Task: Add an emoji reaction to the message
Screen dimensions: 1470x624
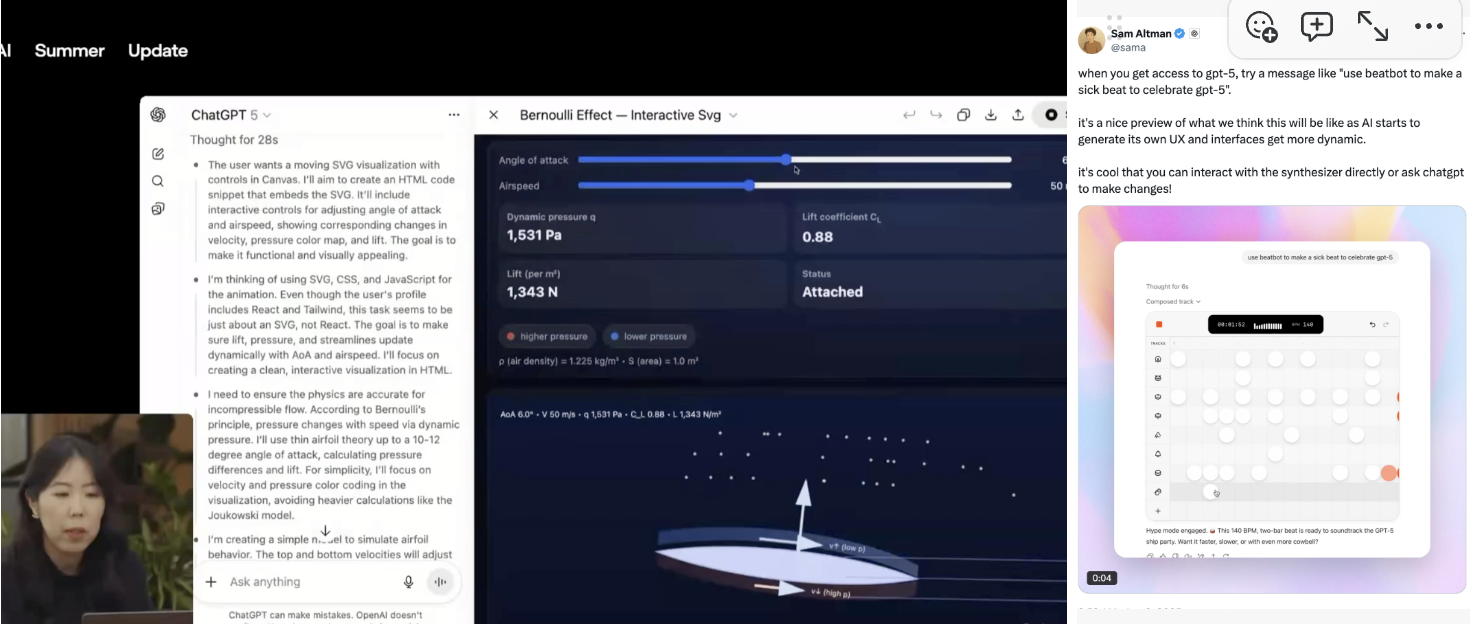Action: 1262,27
